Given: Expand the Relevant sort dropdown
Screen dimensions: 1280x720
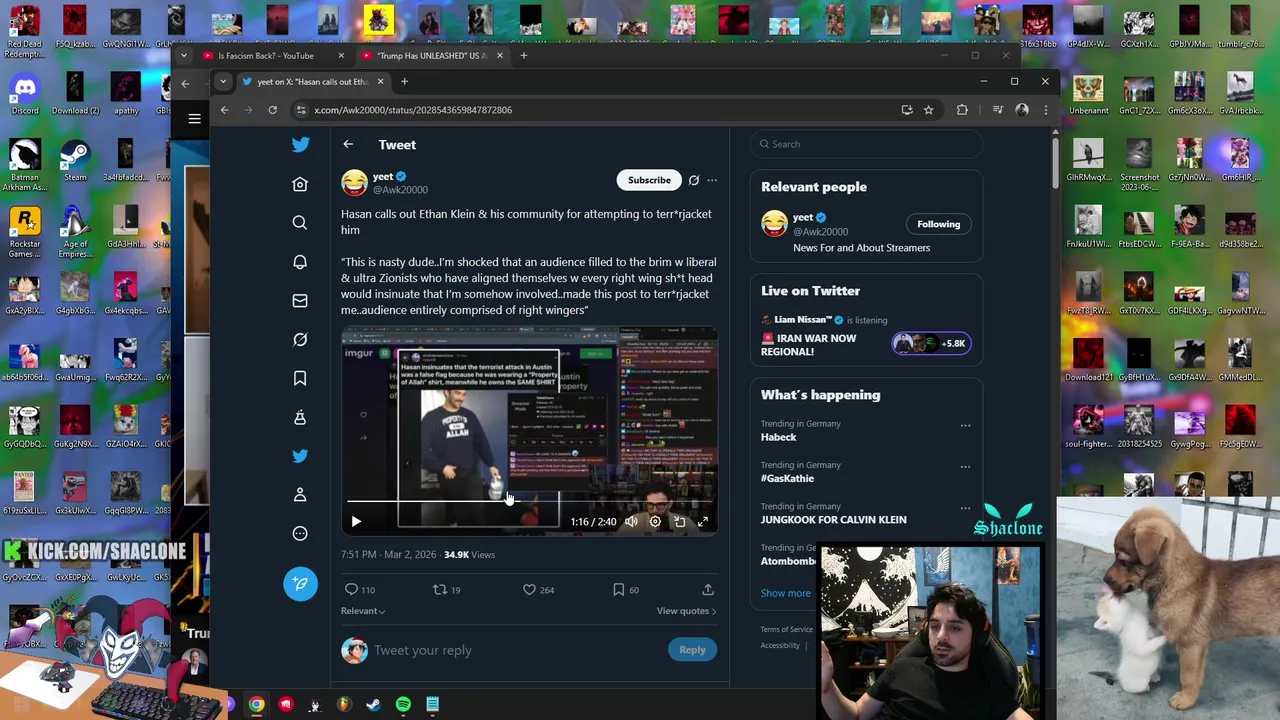Looking at the screenshot, I should pyautogui.click(x=363, y=611).
